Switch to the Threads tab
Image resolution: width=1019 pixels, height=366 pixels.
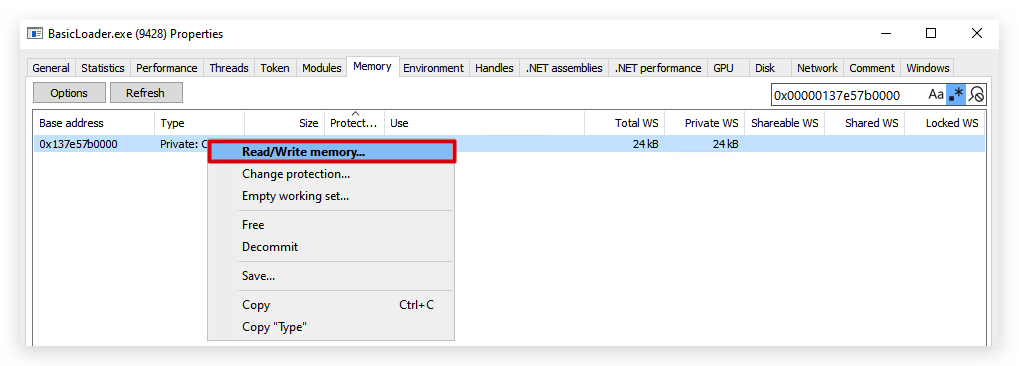pos(229,68)
